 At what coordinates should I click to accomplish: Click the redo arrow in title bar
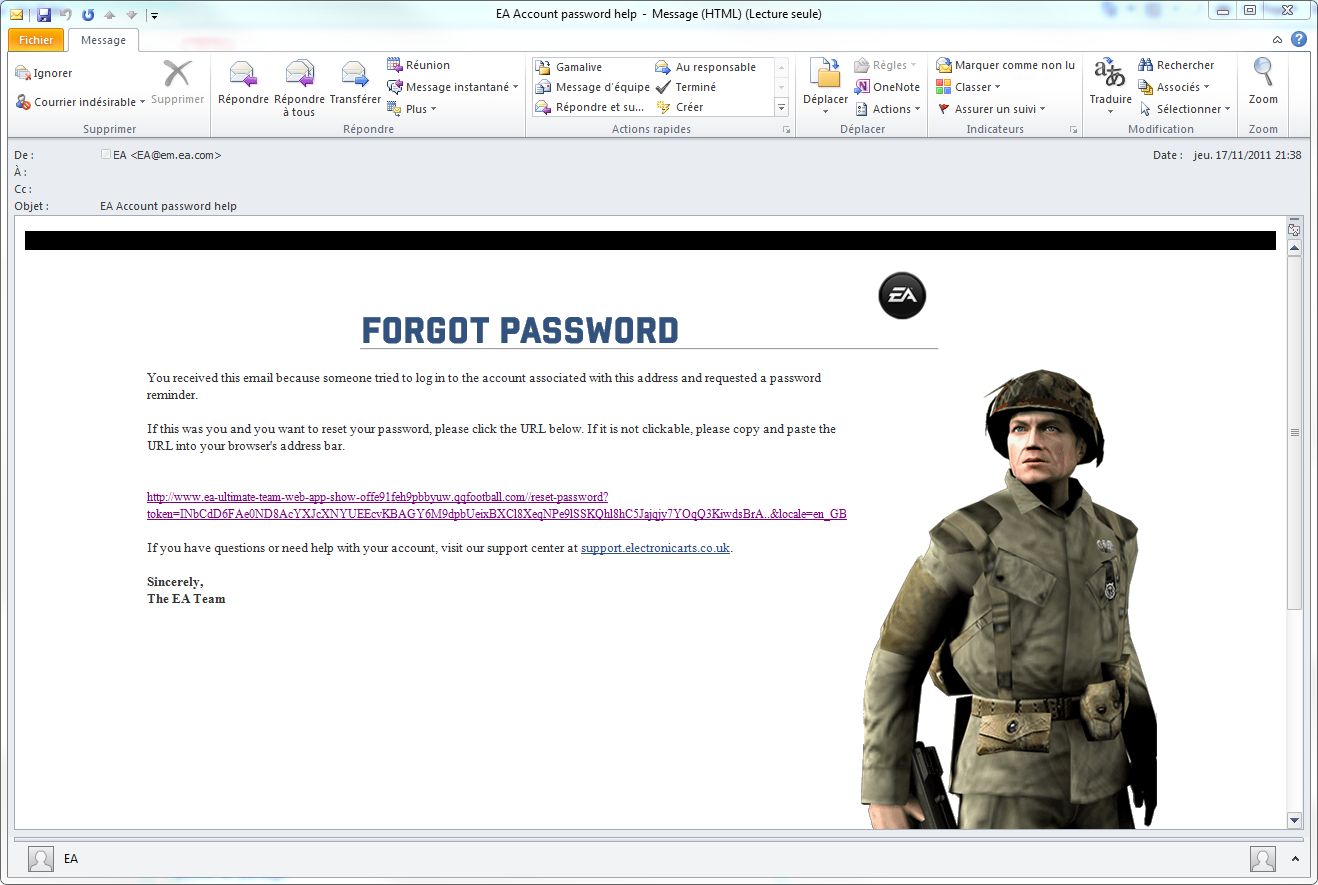point(88,15)
